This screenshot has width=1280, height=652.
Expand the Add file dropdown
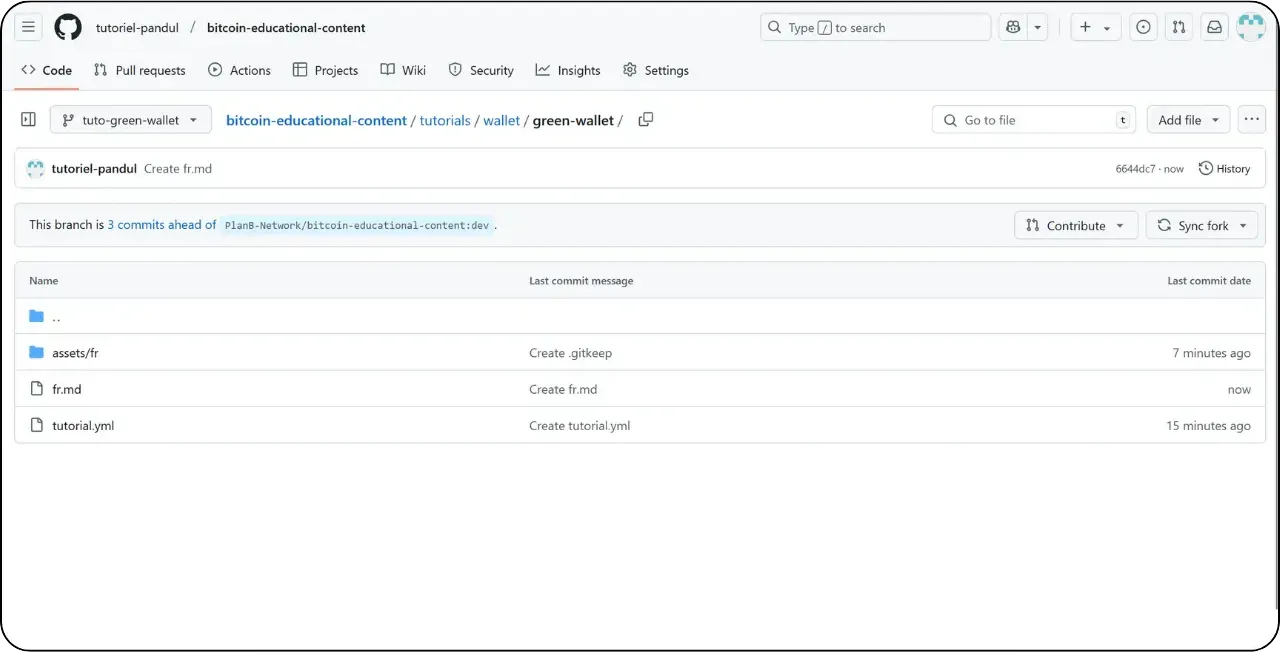[x=1188, y=119]
